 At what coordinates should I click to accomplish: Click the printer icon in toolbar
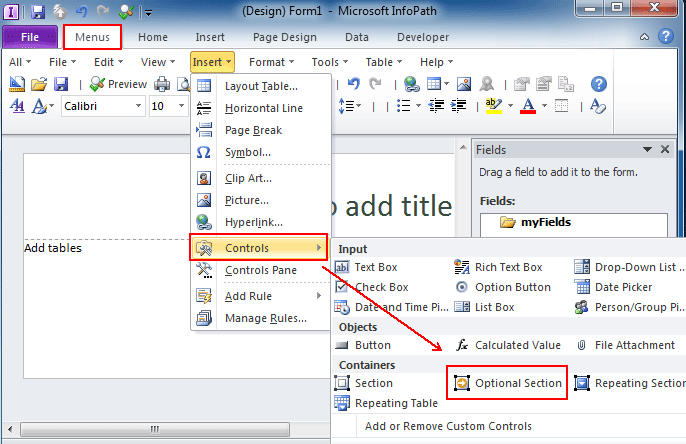click(x=162, y=84)
